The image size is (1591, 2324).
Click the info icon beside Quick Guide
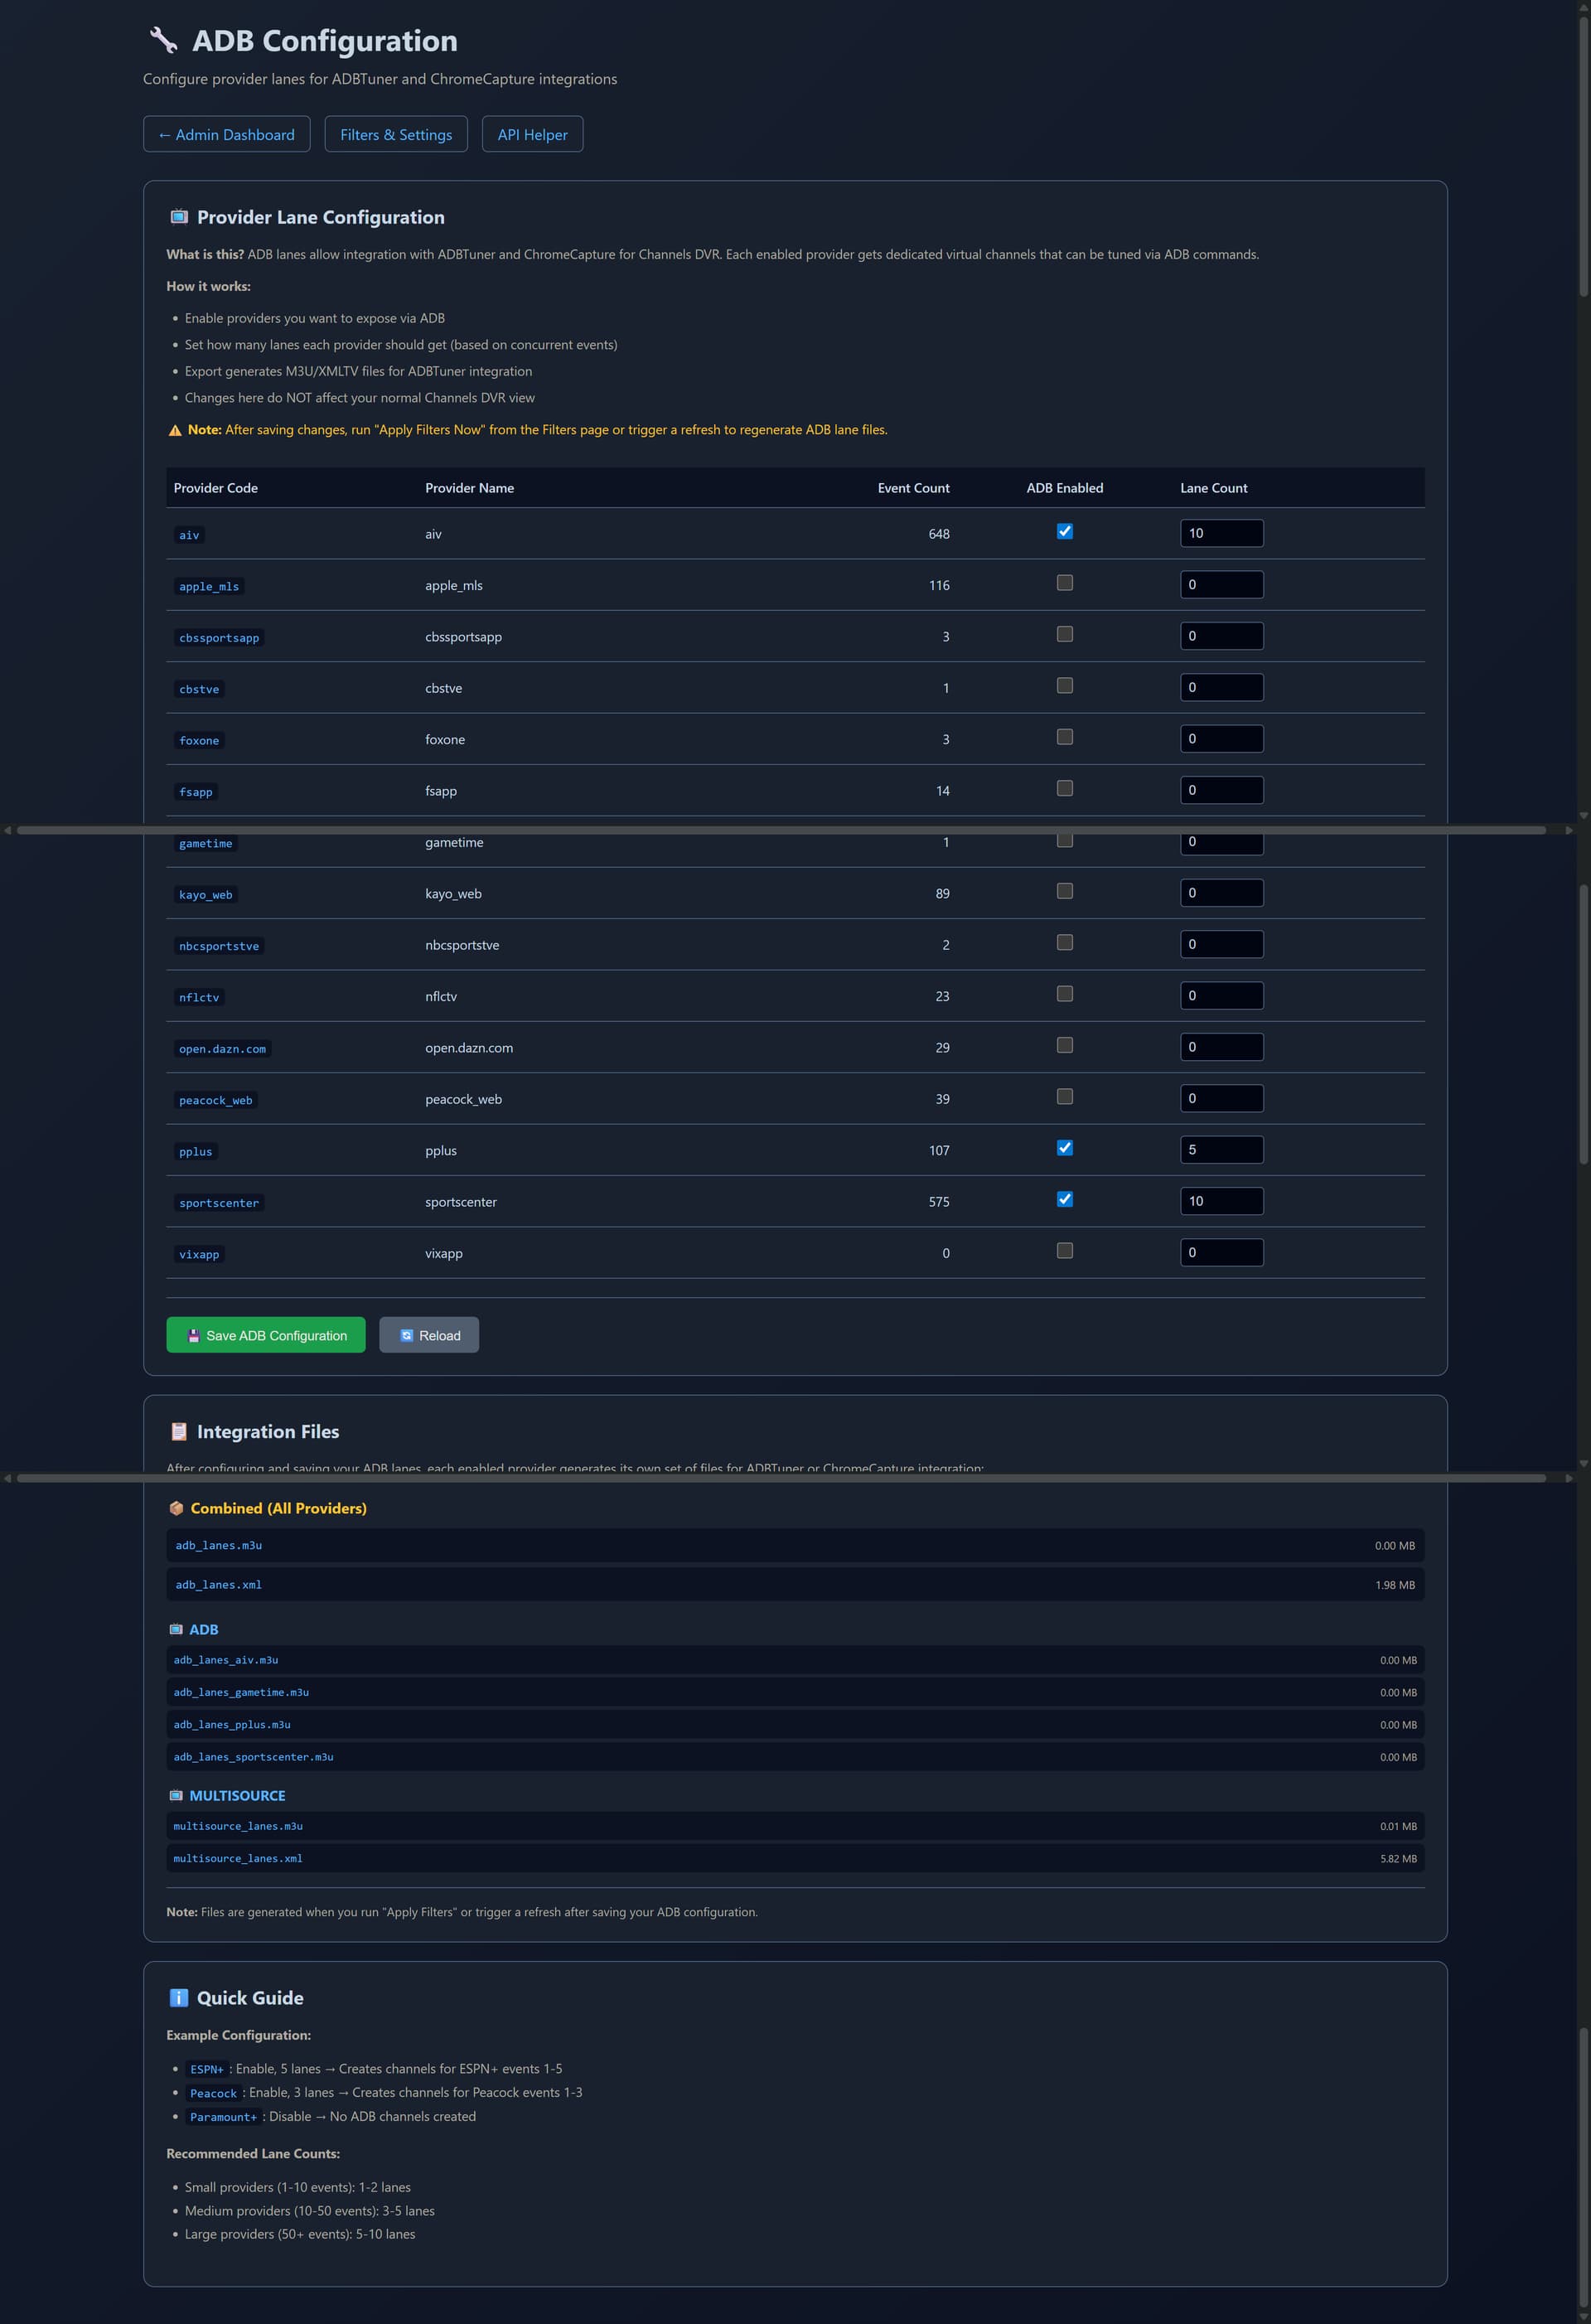[179, 1998]
